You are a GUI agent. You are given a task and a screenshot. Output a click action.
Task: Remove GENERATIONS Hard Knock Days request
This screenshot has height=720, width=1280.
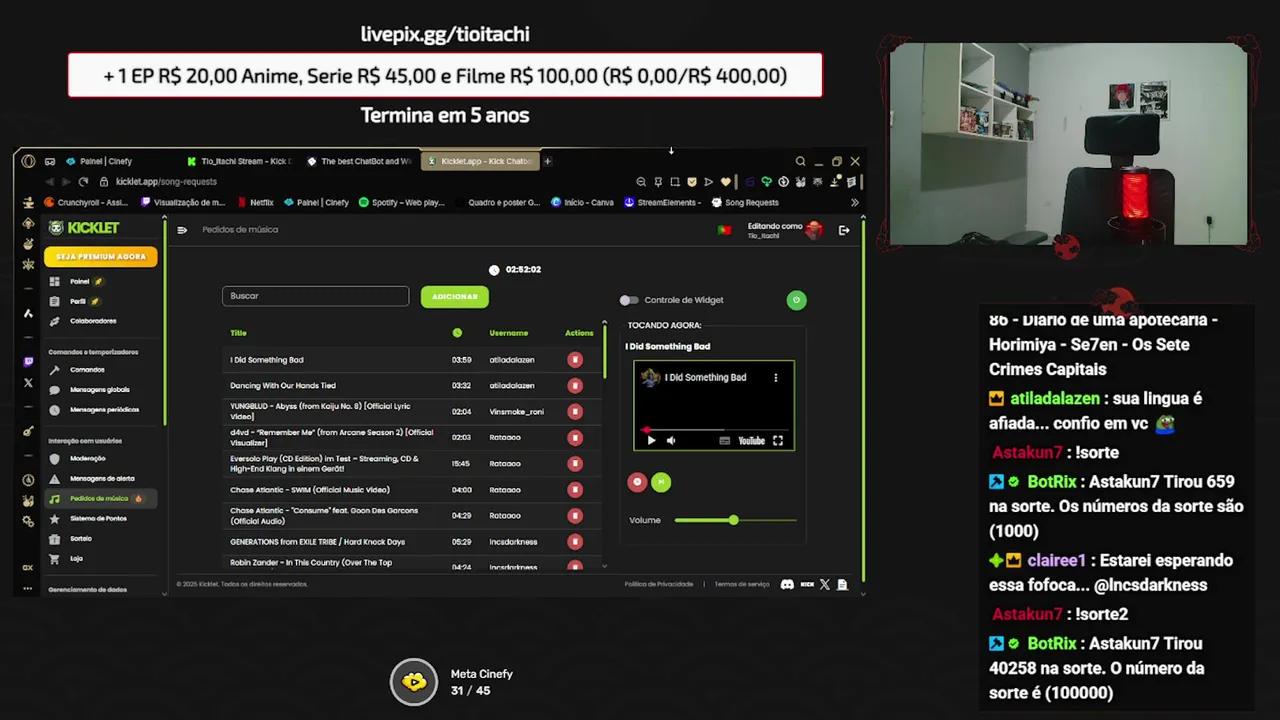click(x=575, y=542)
